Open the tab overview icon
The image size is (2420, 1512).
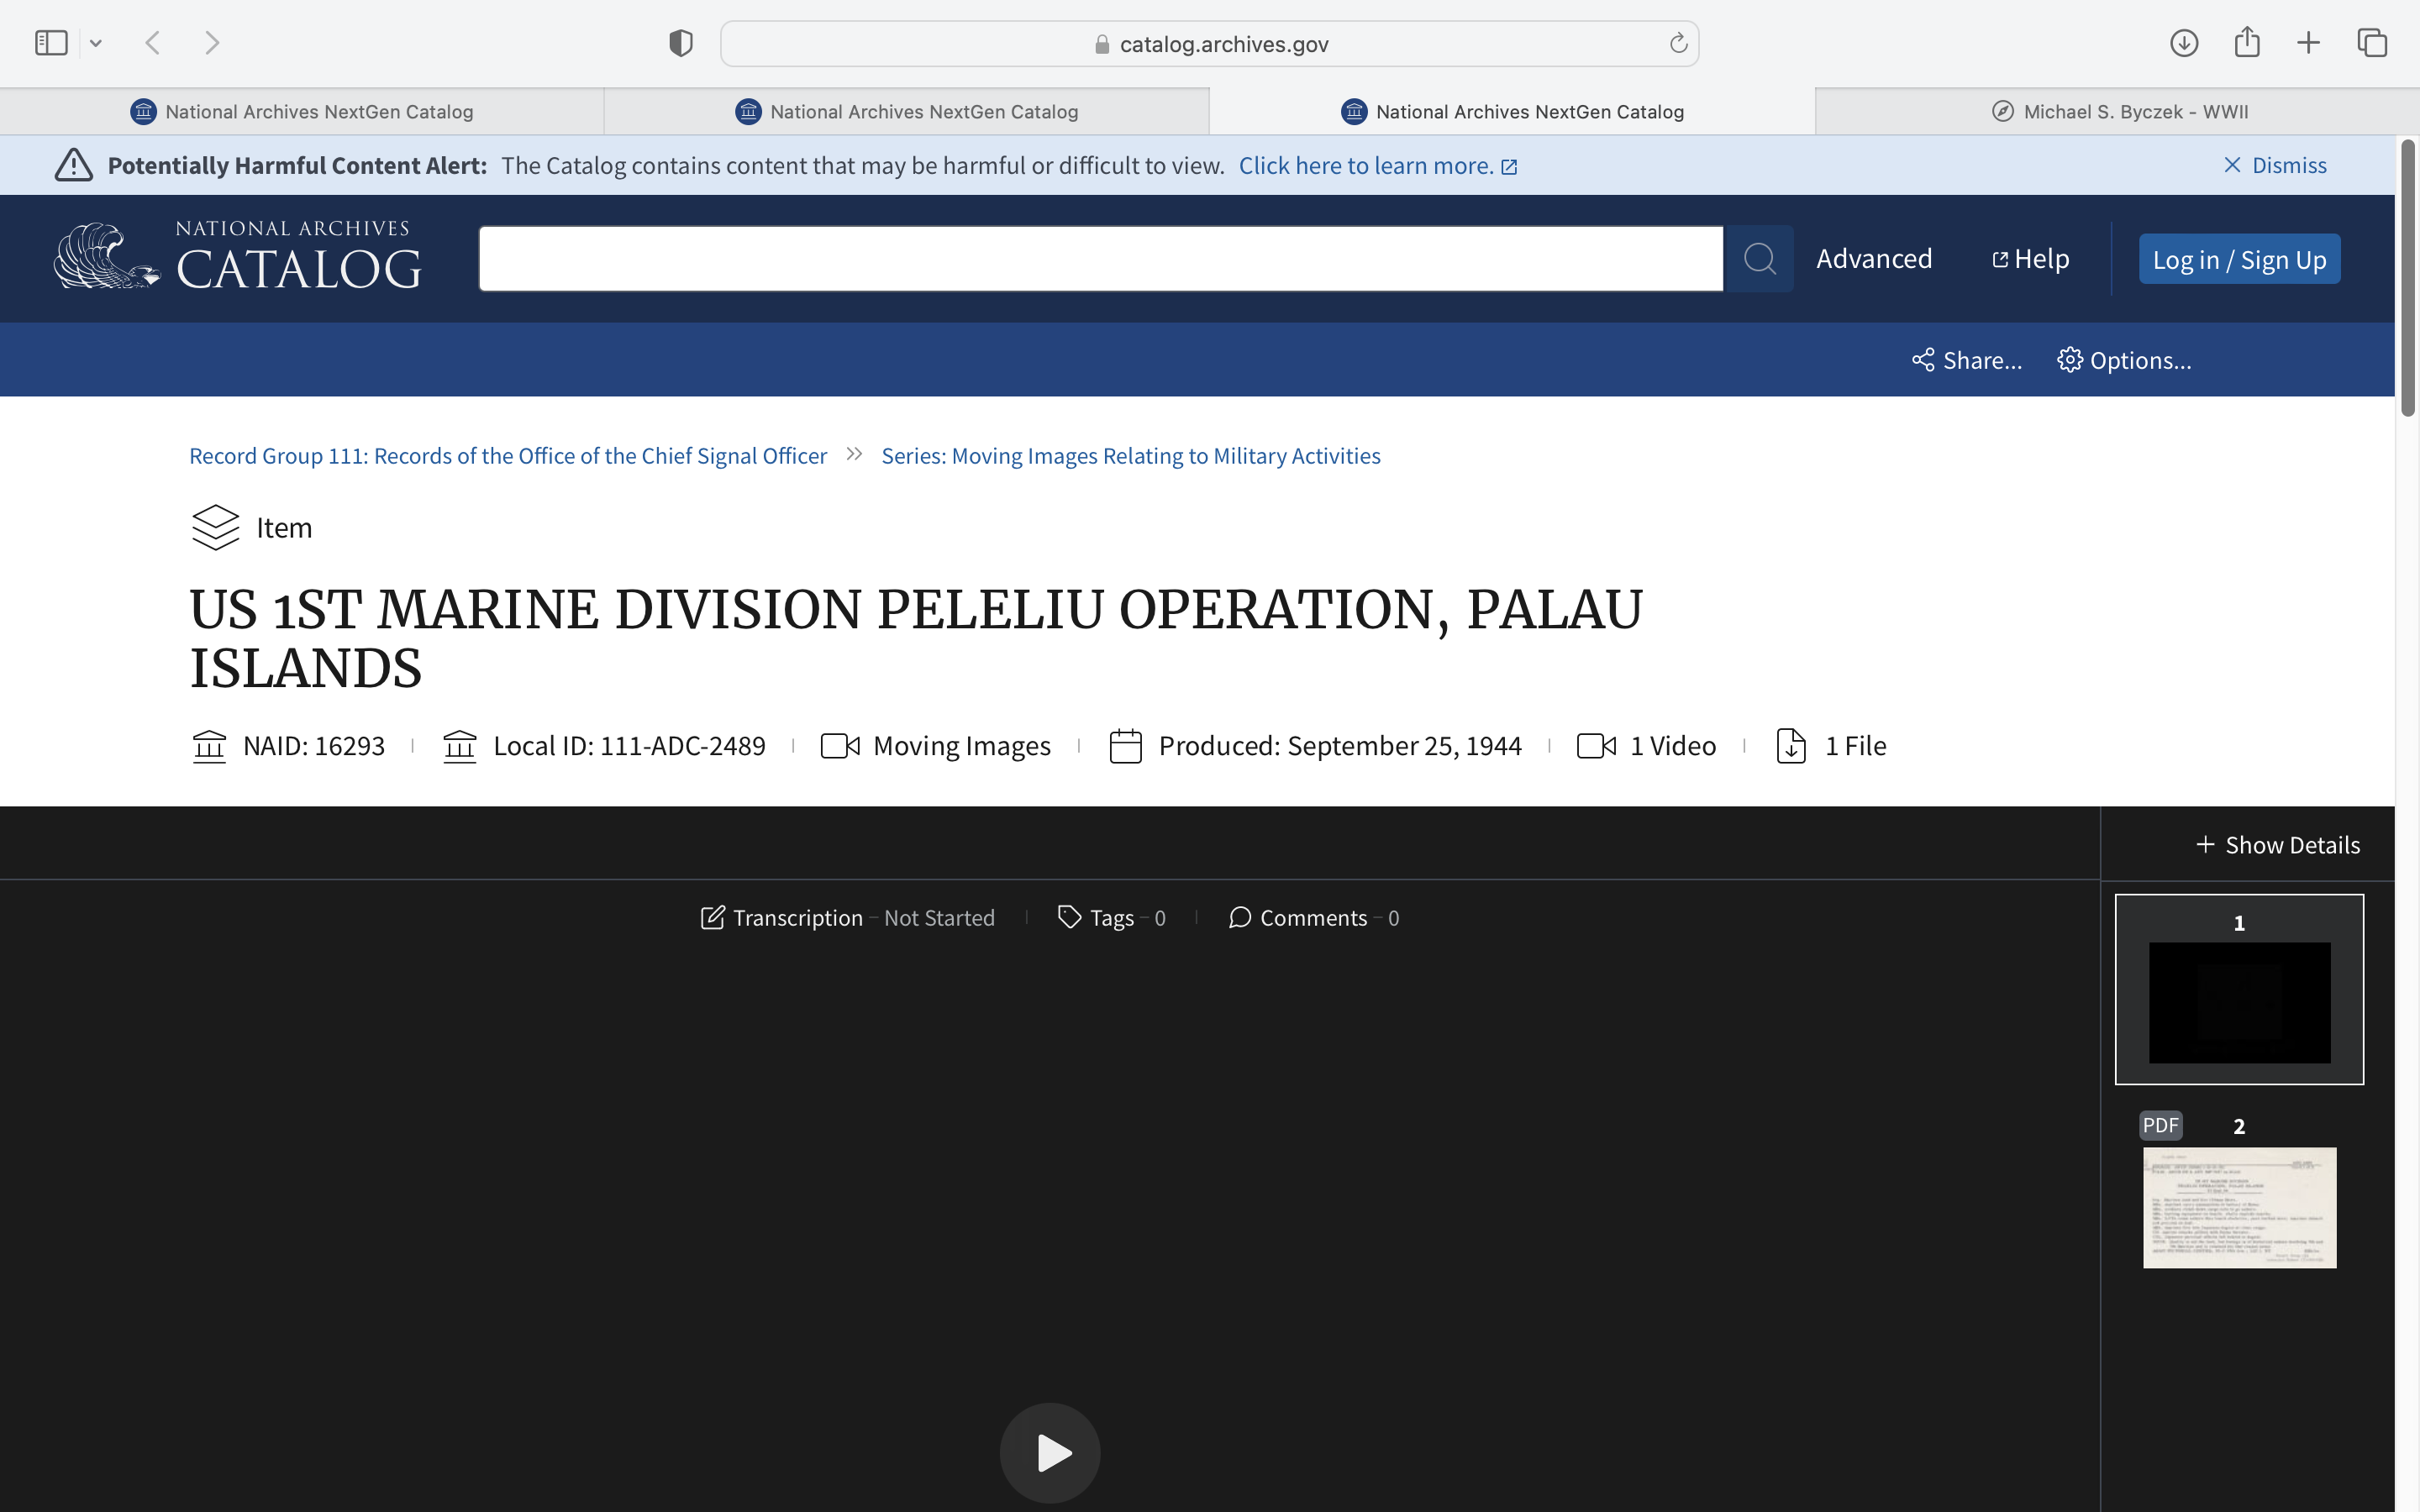pyautogui.click(x=2372, y=43)
